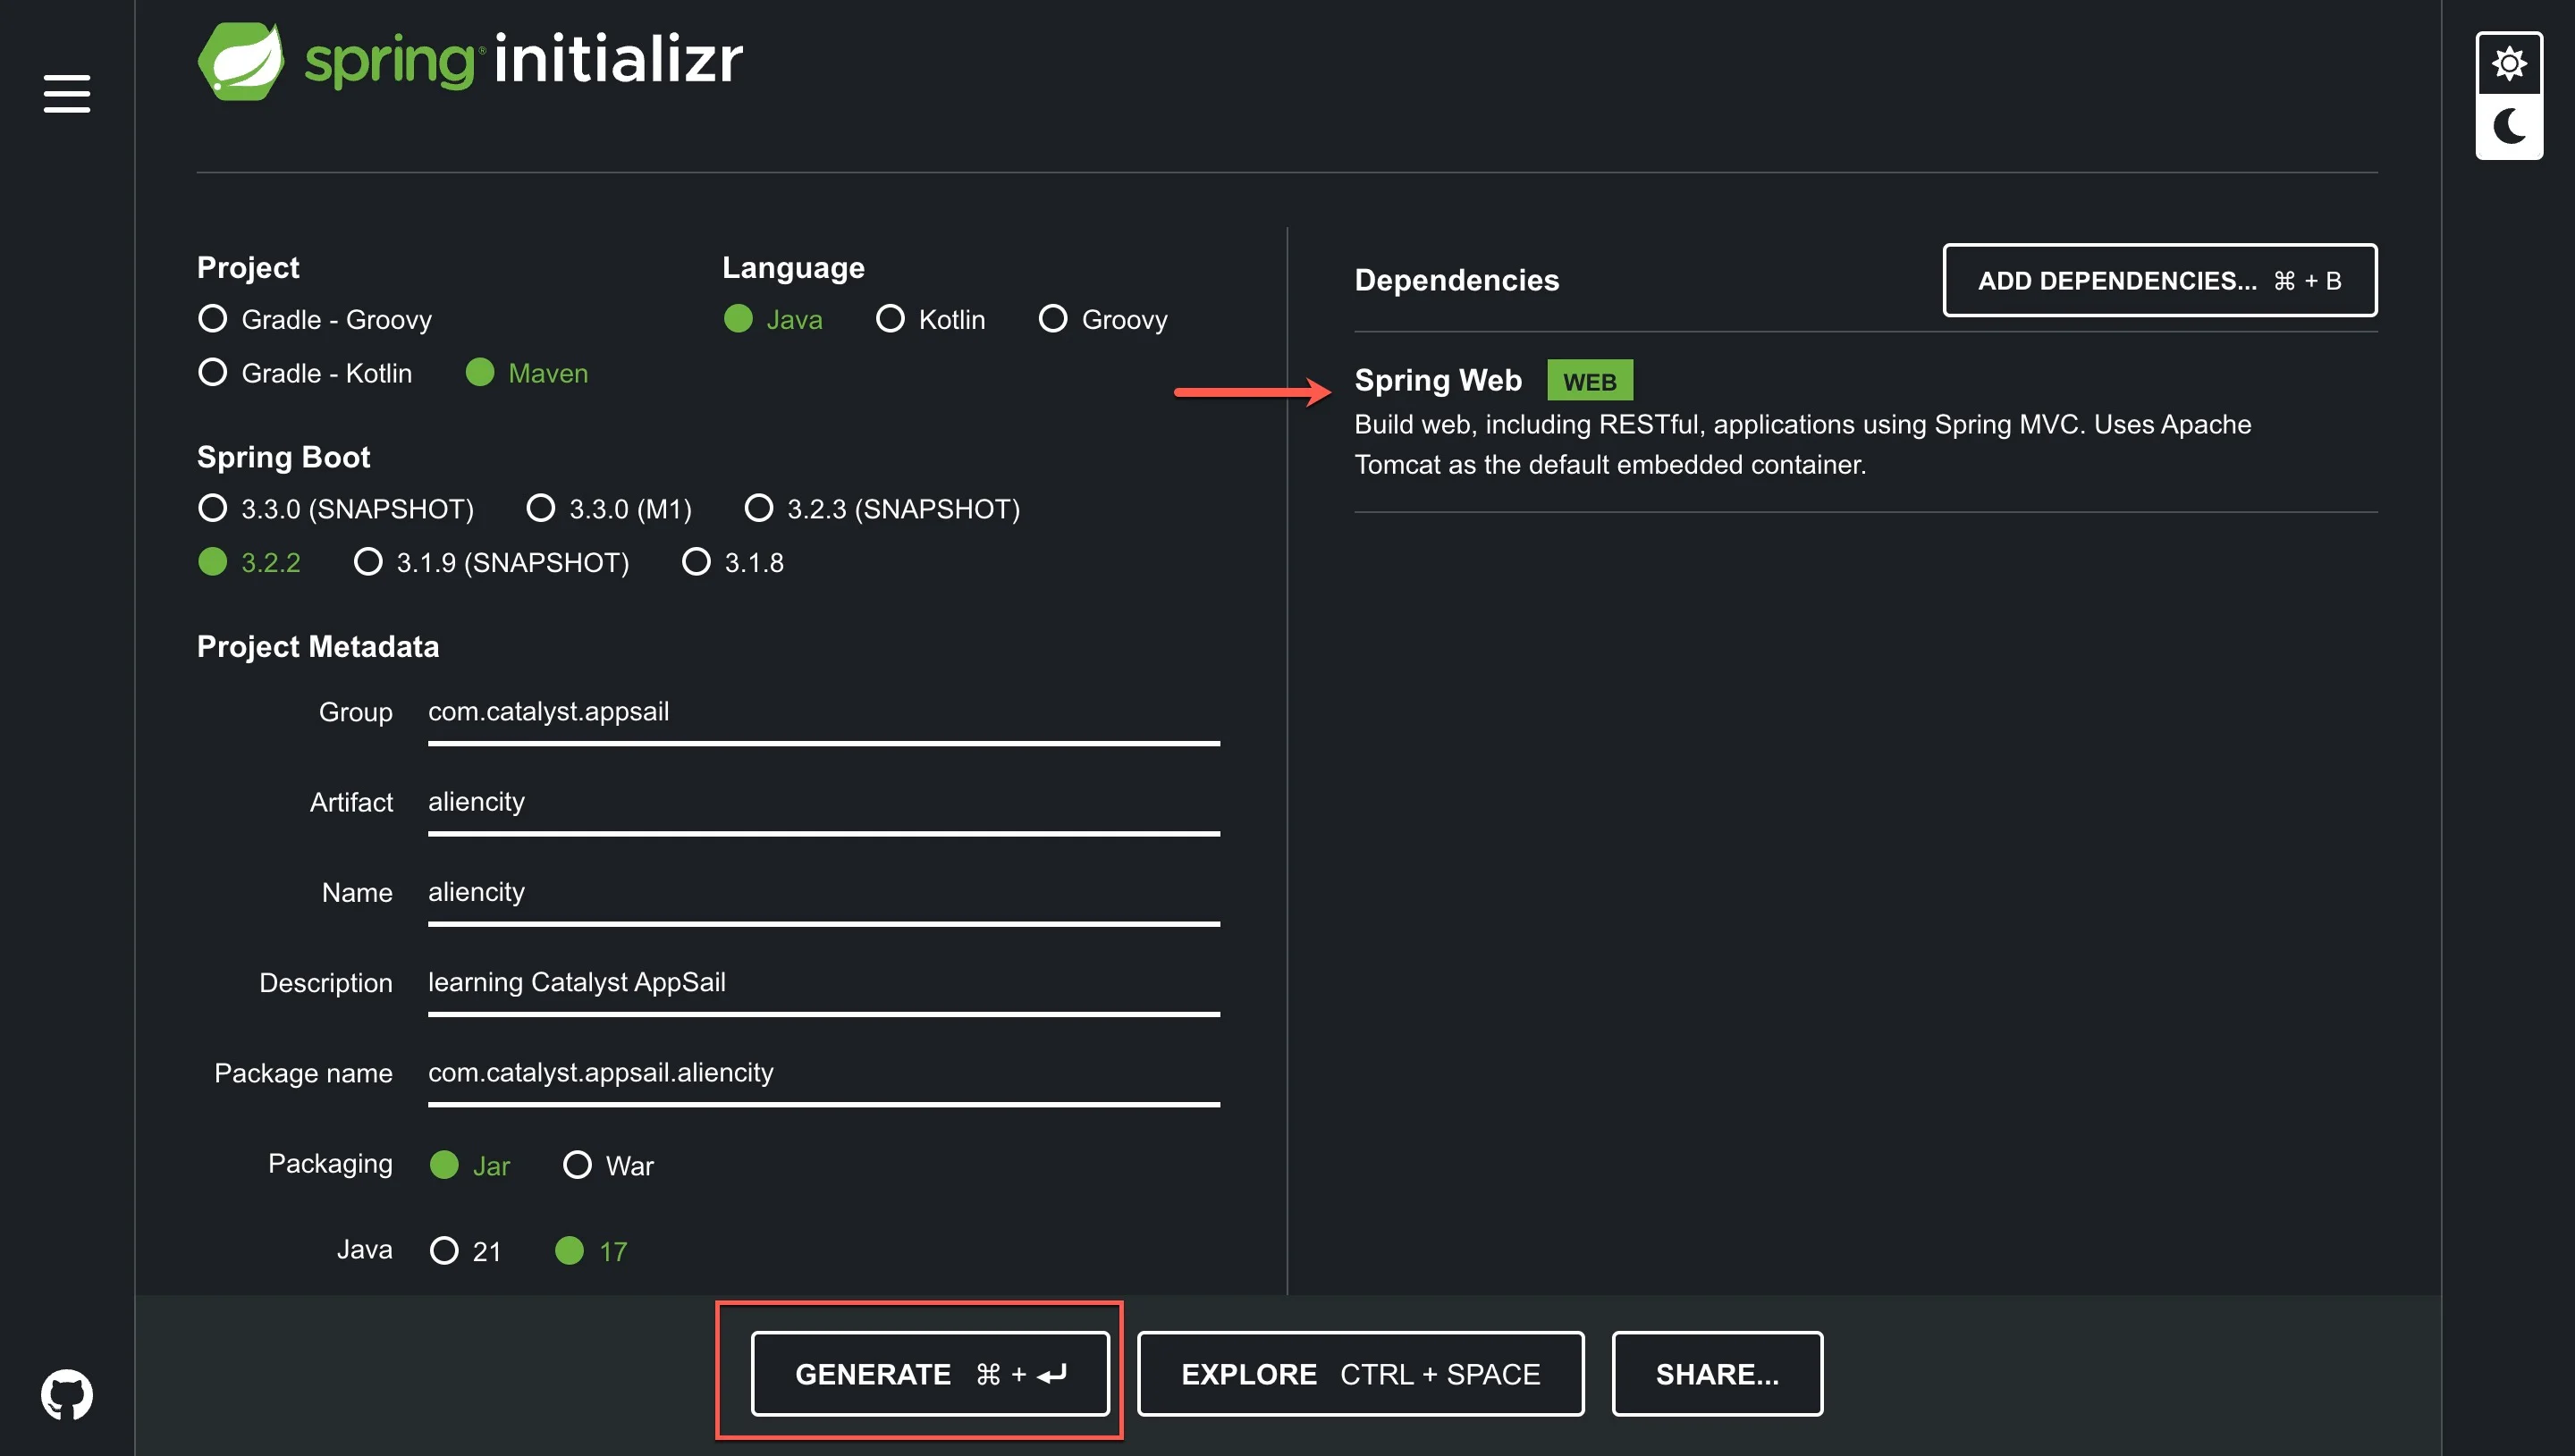This screenshot has height=1456, width=2575.
Task: Click the Spring leaf logo
Action: [241, 60]
